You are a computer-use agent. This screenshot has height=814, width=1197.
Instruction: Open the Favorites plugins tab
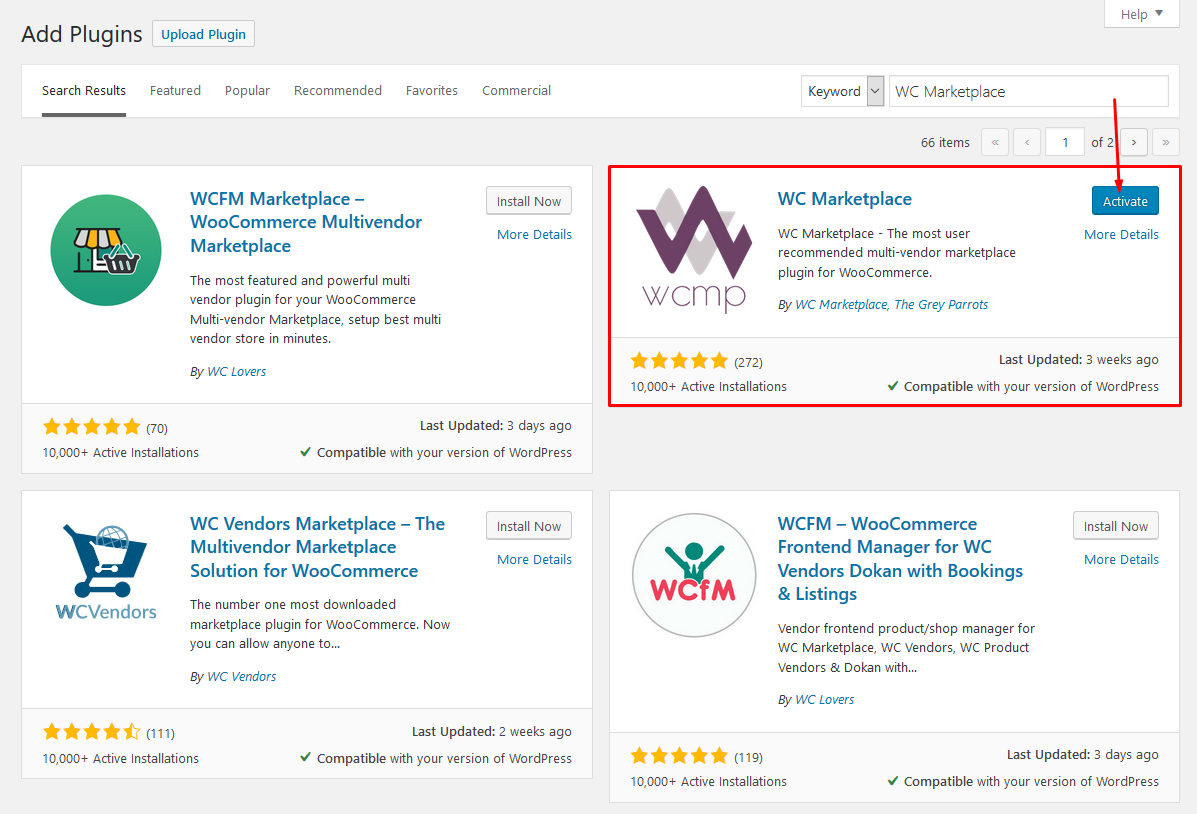(x=432, y=91)
